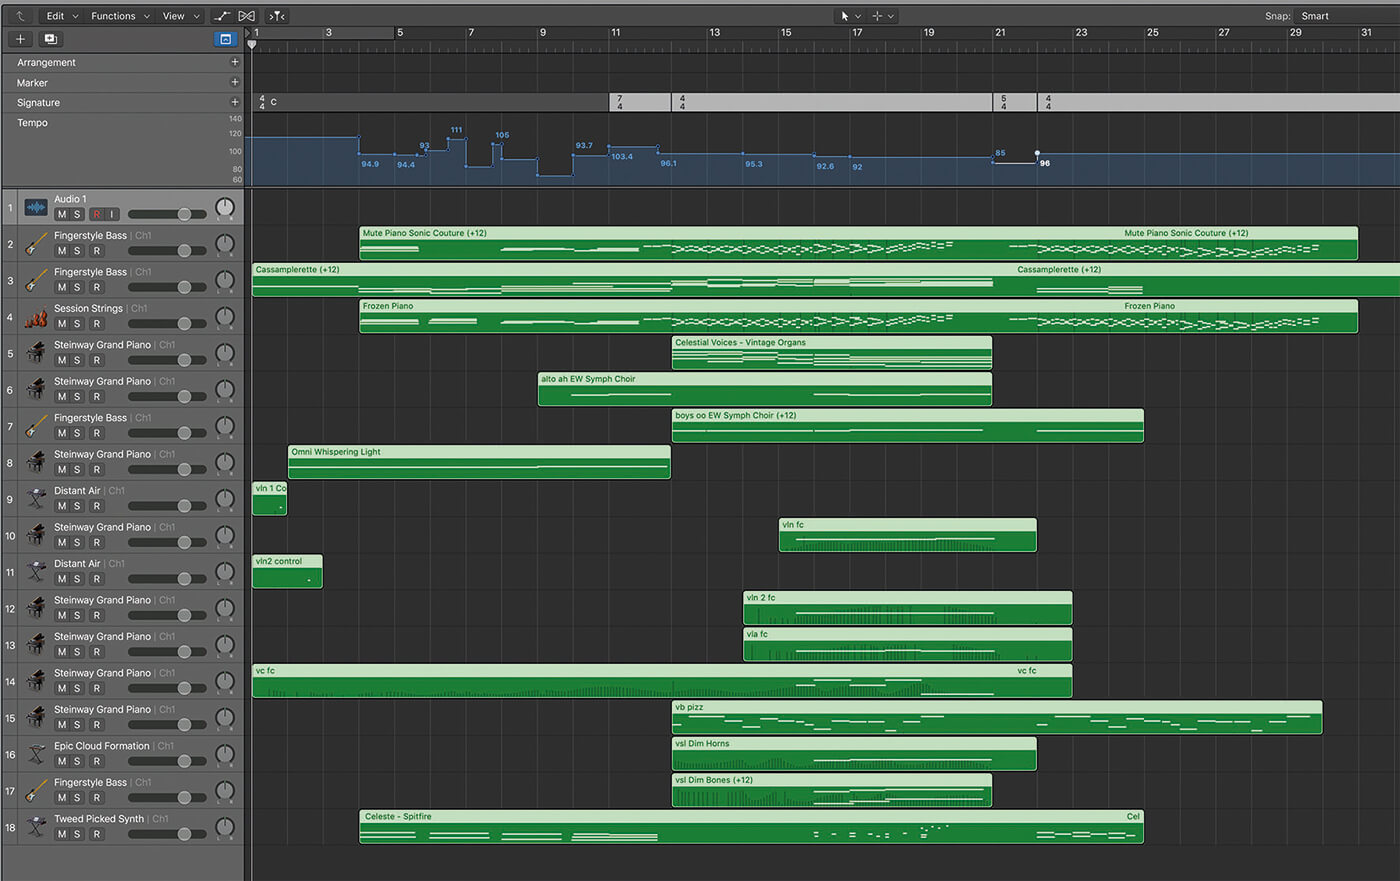Adjust the Audio 1 pan knob
The height and width of the screenshot is (881, 1400).
(x=225, y=208)
